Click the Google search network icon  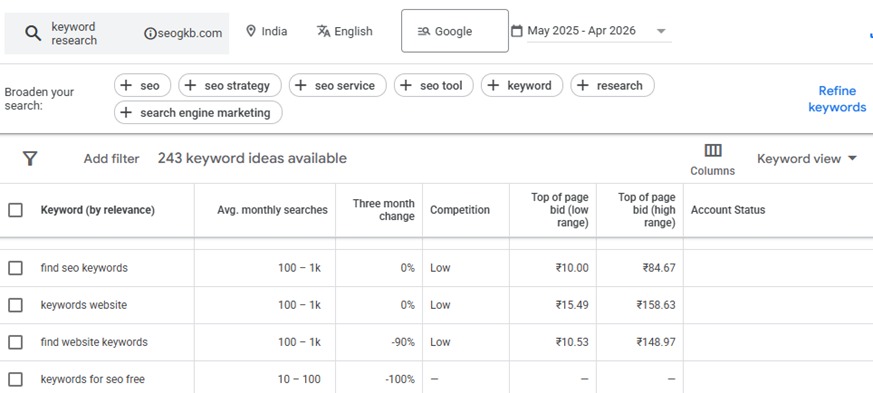424,32
